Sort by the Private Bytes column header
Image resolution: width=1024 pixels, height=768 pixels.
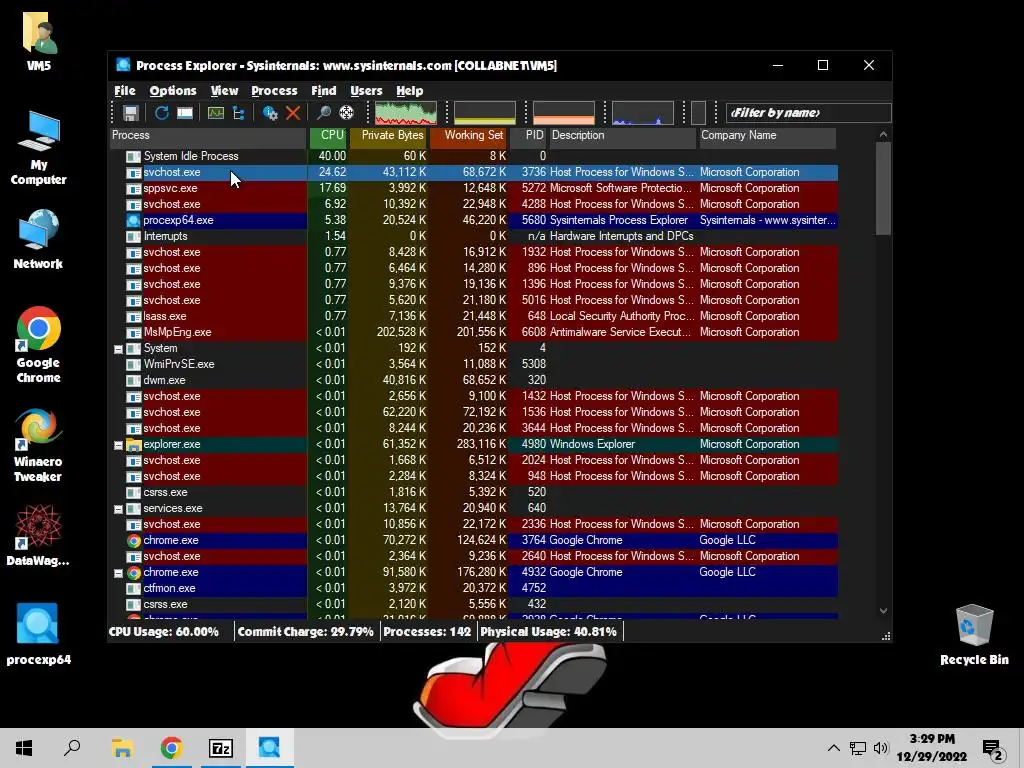[x=389, y=136]
